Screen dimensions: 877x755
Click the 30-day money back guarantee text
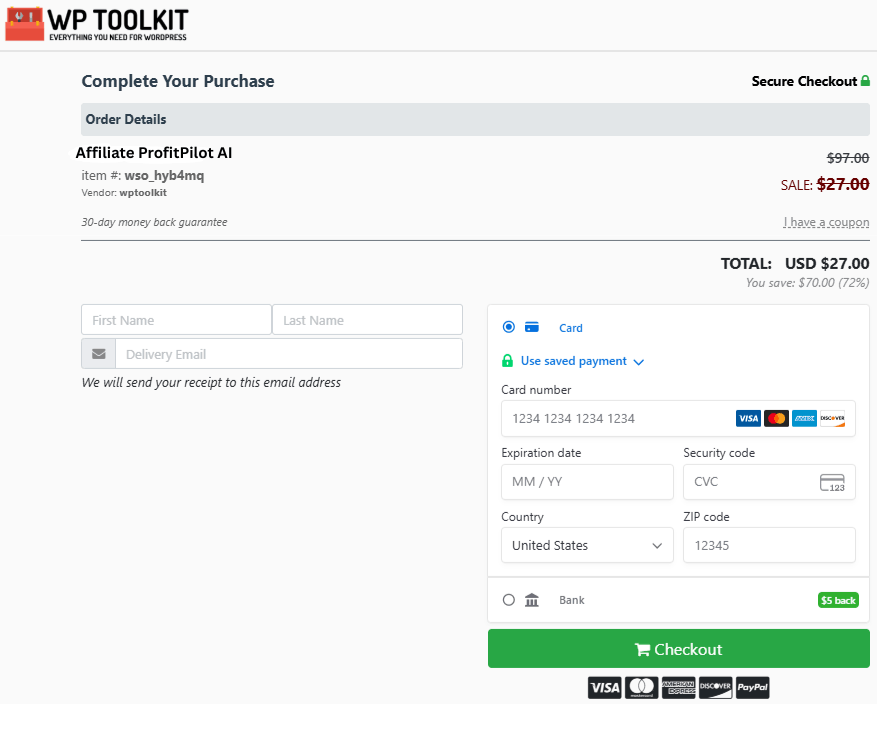pyautogui.click(x=154, y=222)
